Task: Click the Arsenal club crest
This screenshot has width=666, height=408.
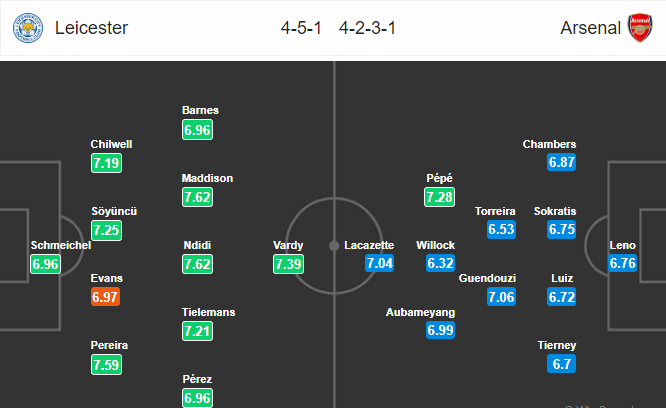Action: point(640,28)
